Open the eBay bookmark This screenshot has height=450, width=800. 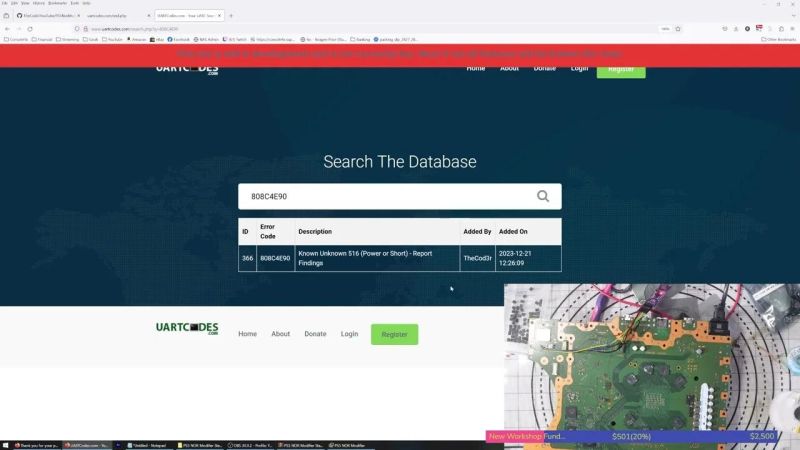point(157,39)
